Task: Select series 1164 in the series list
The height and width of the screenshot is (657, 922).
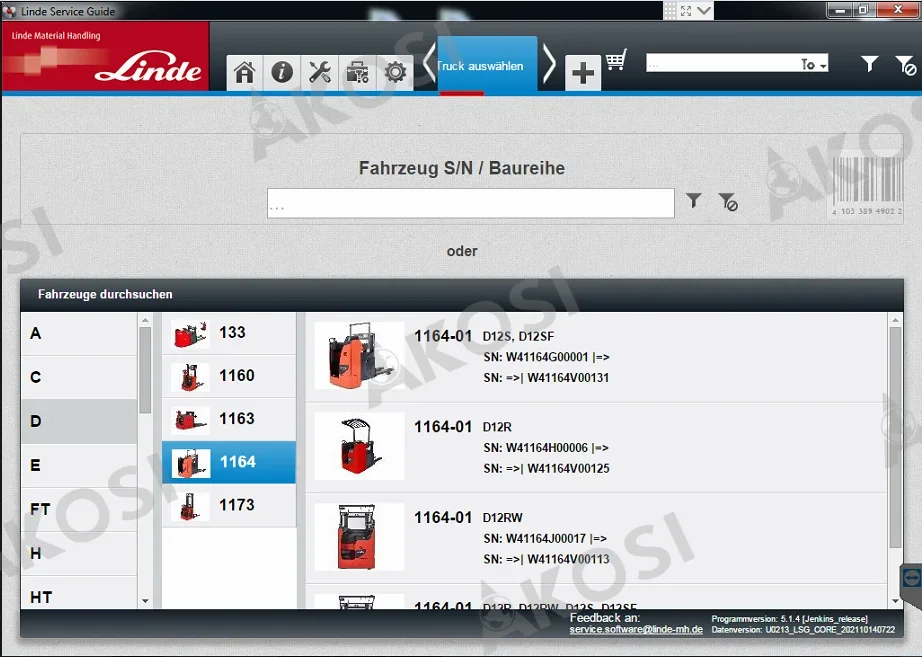Action: [229, 462]
